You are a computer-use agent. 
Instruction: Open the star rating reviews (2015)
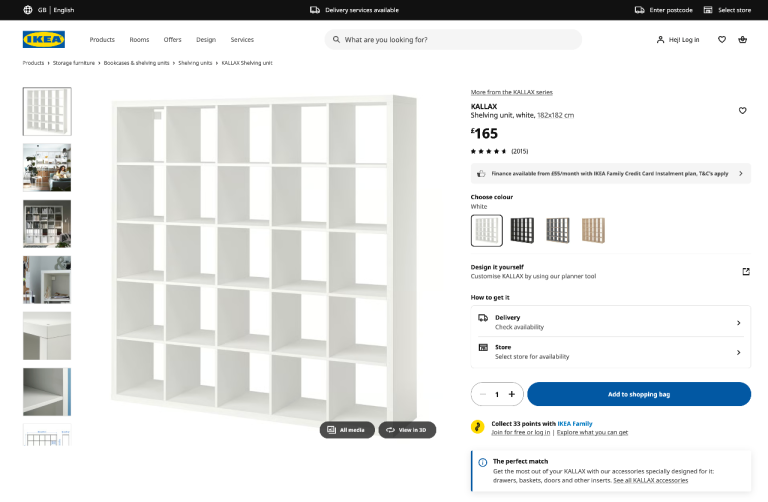coord(499,151)
